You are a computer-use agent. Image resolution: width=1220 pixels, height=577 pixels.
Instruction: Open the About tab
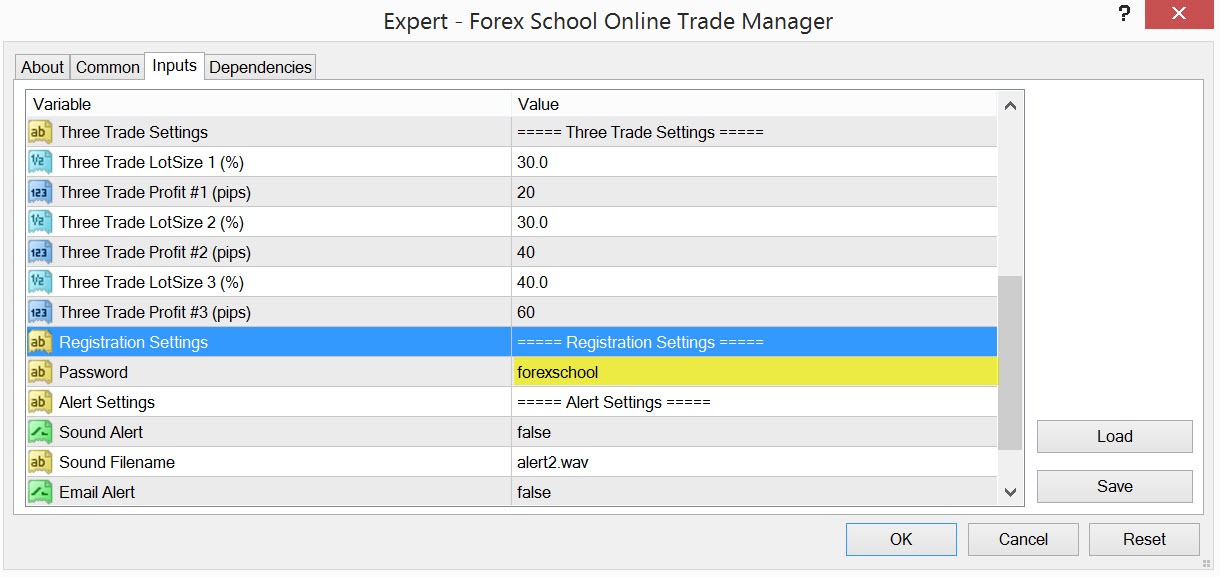pos(43,67)
